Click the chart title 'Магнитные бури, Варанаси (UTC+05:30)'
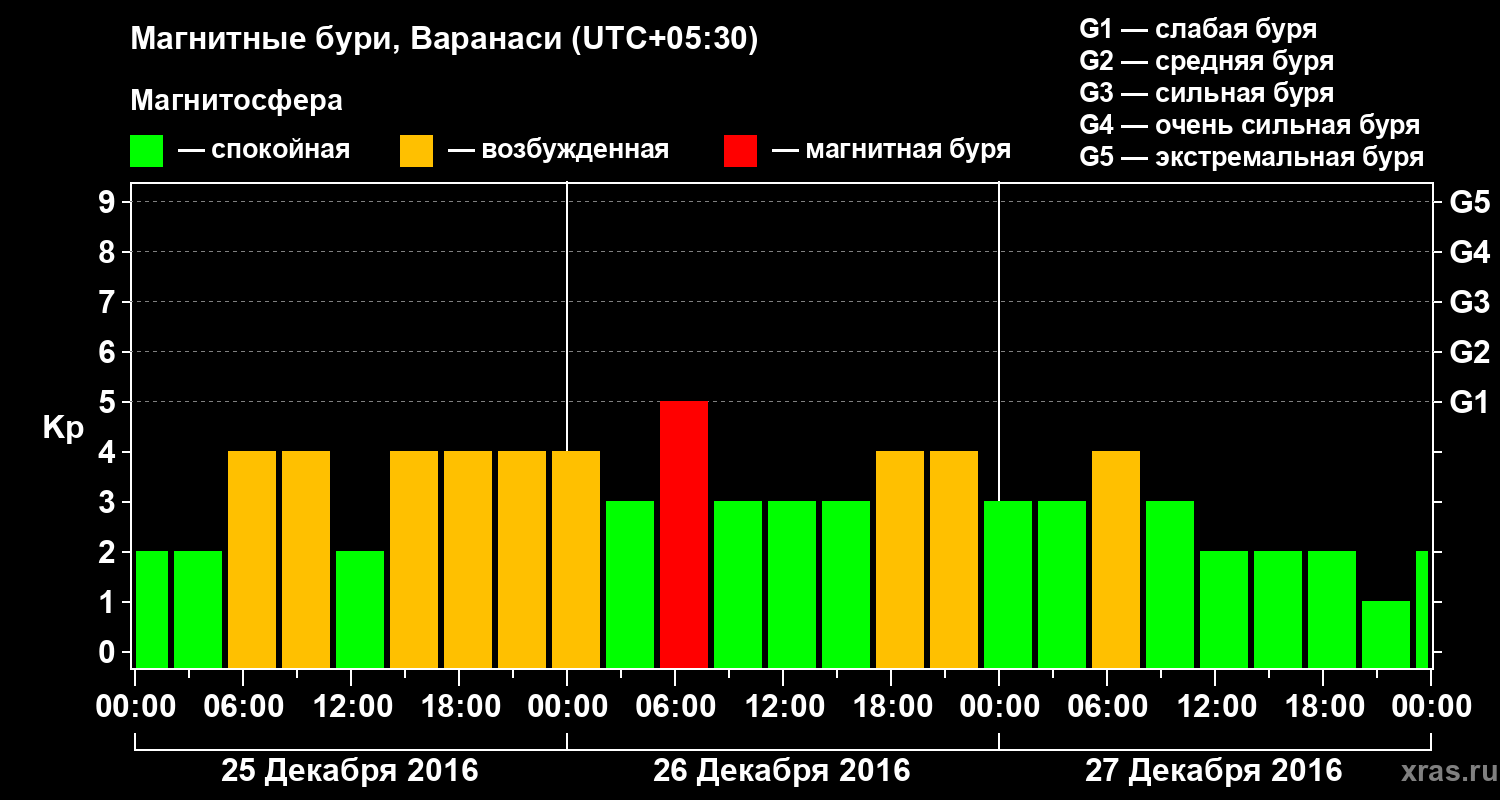 (444, 40)
